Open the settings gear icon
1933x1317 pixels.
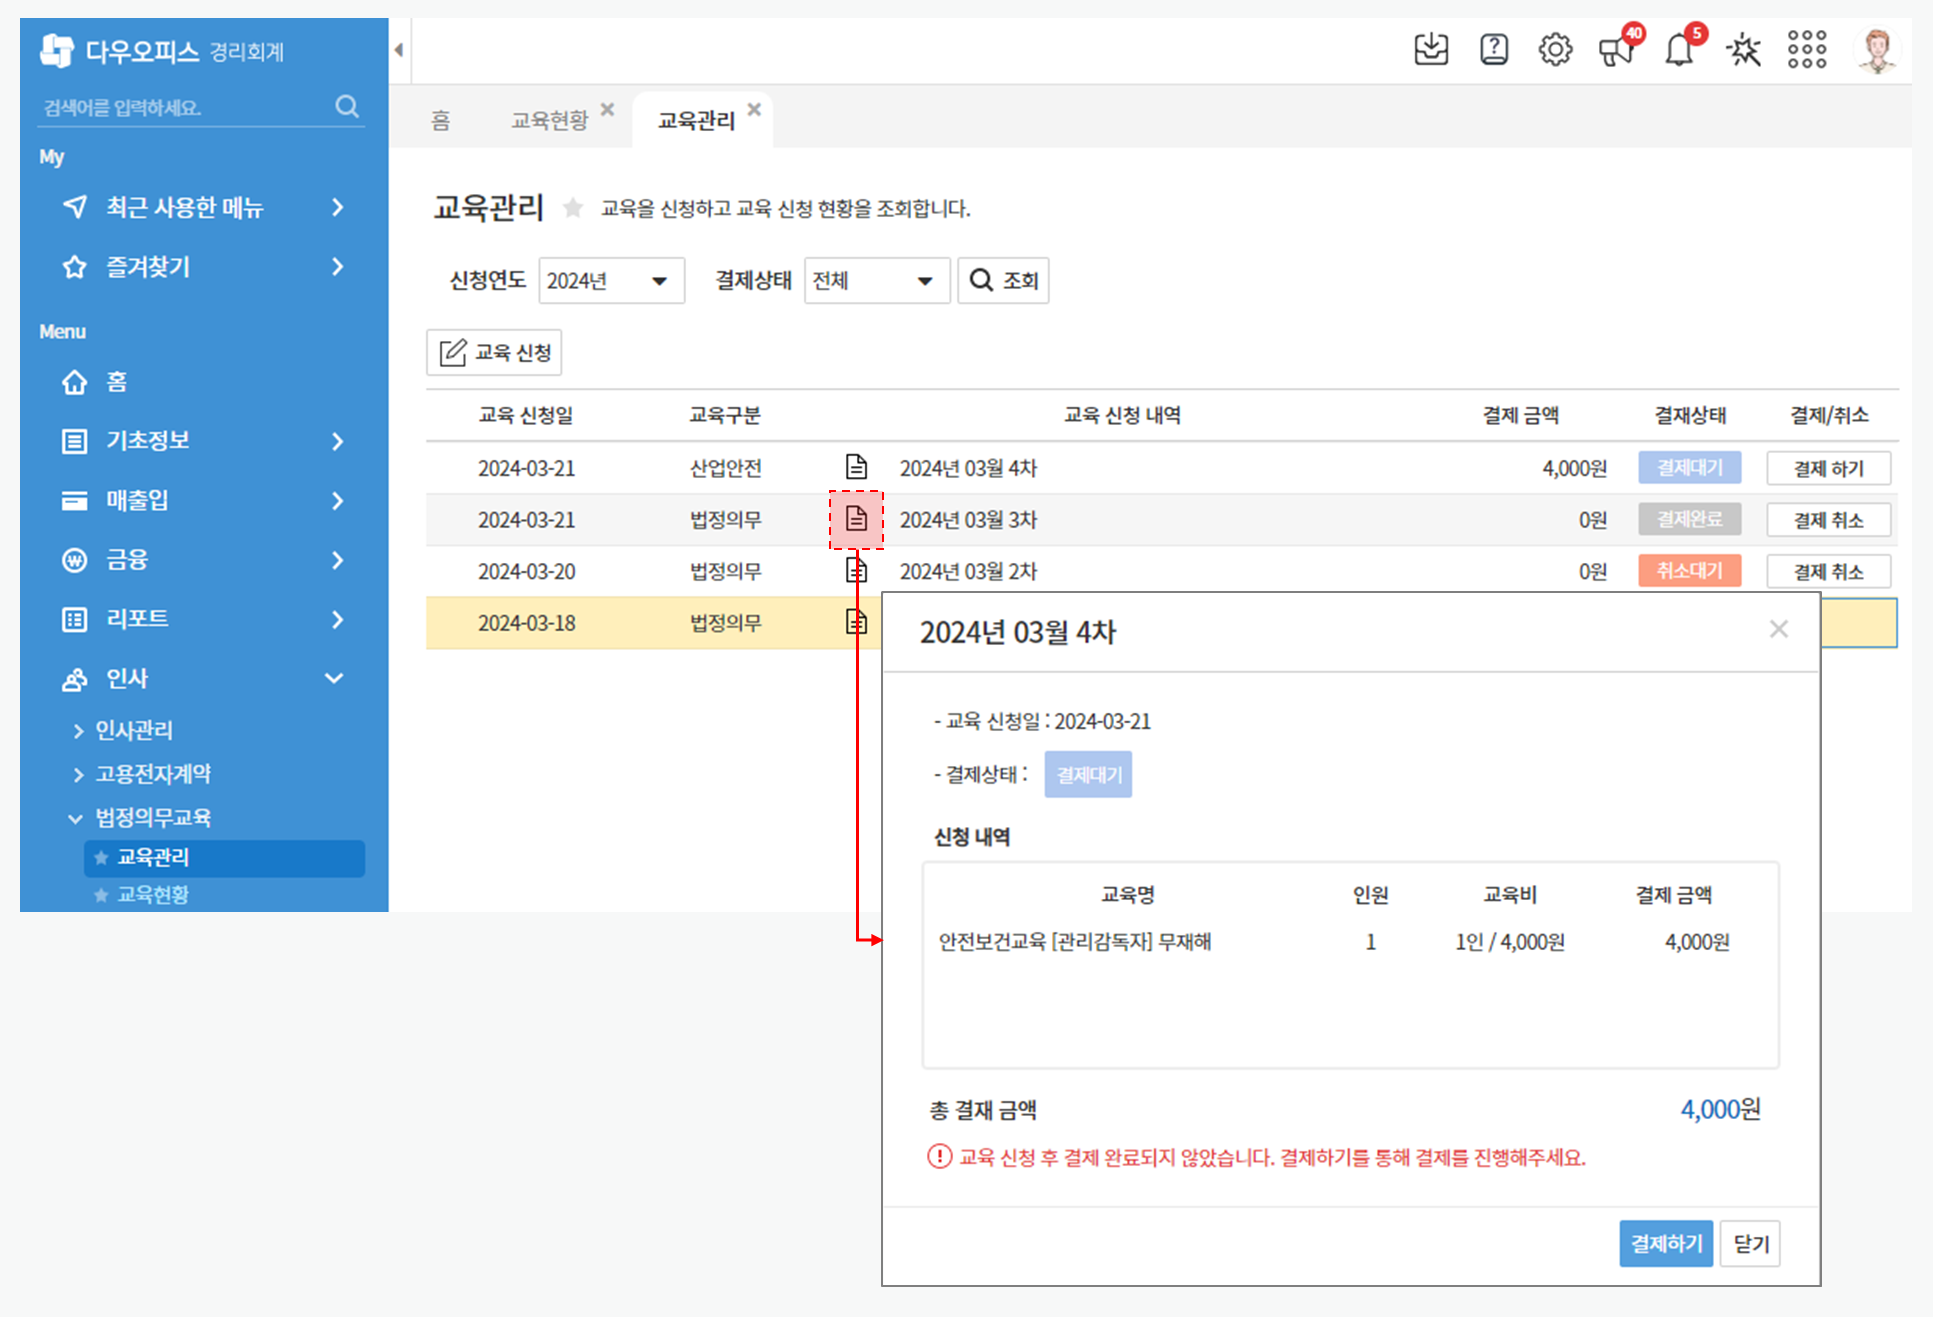(x=1555, y=49)
